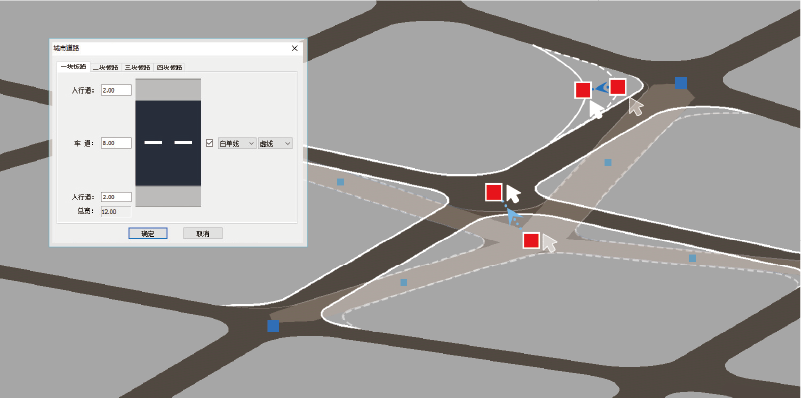Click the 车道 width input field
This screenshot has height=398, width=801.
point(116,143)
